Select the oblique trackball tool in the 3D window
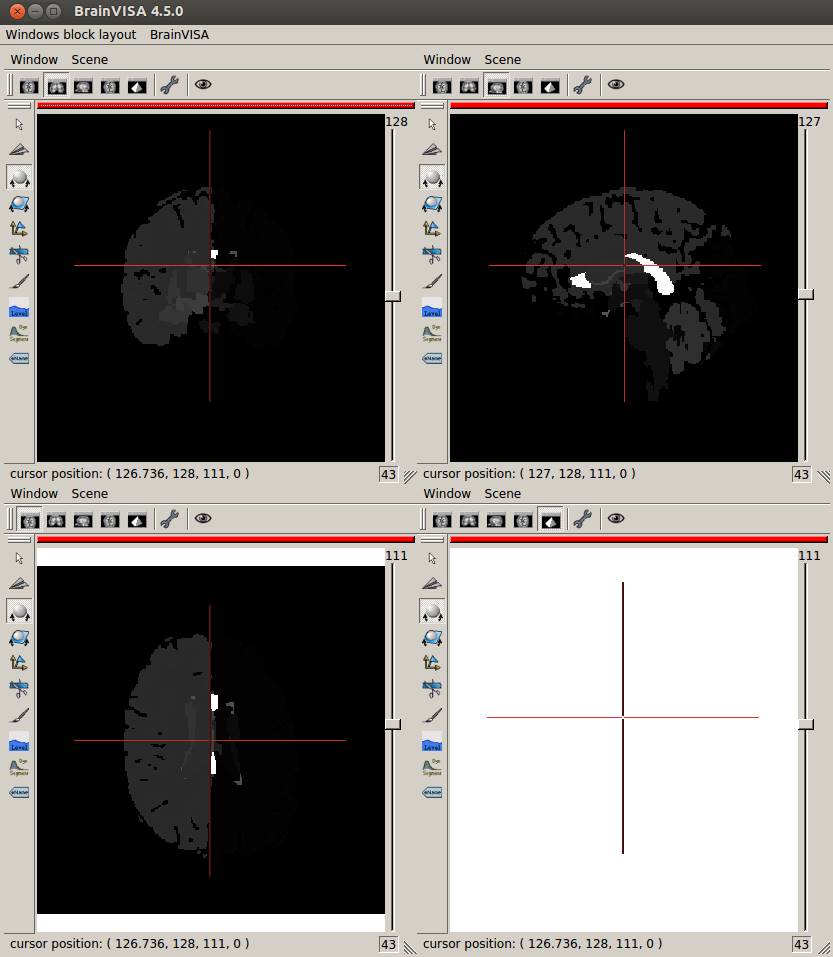 coord(432,637)
